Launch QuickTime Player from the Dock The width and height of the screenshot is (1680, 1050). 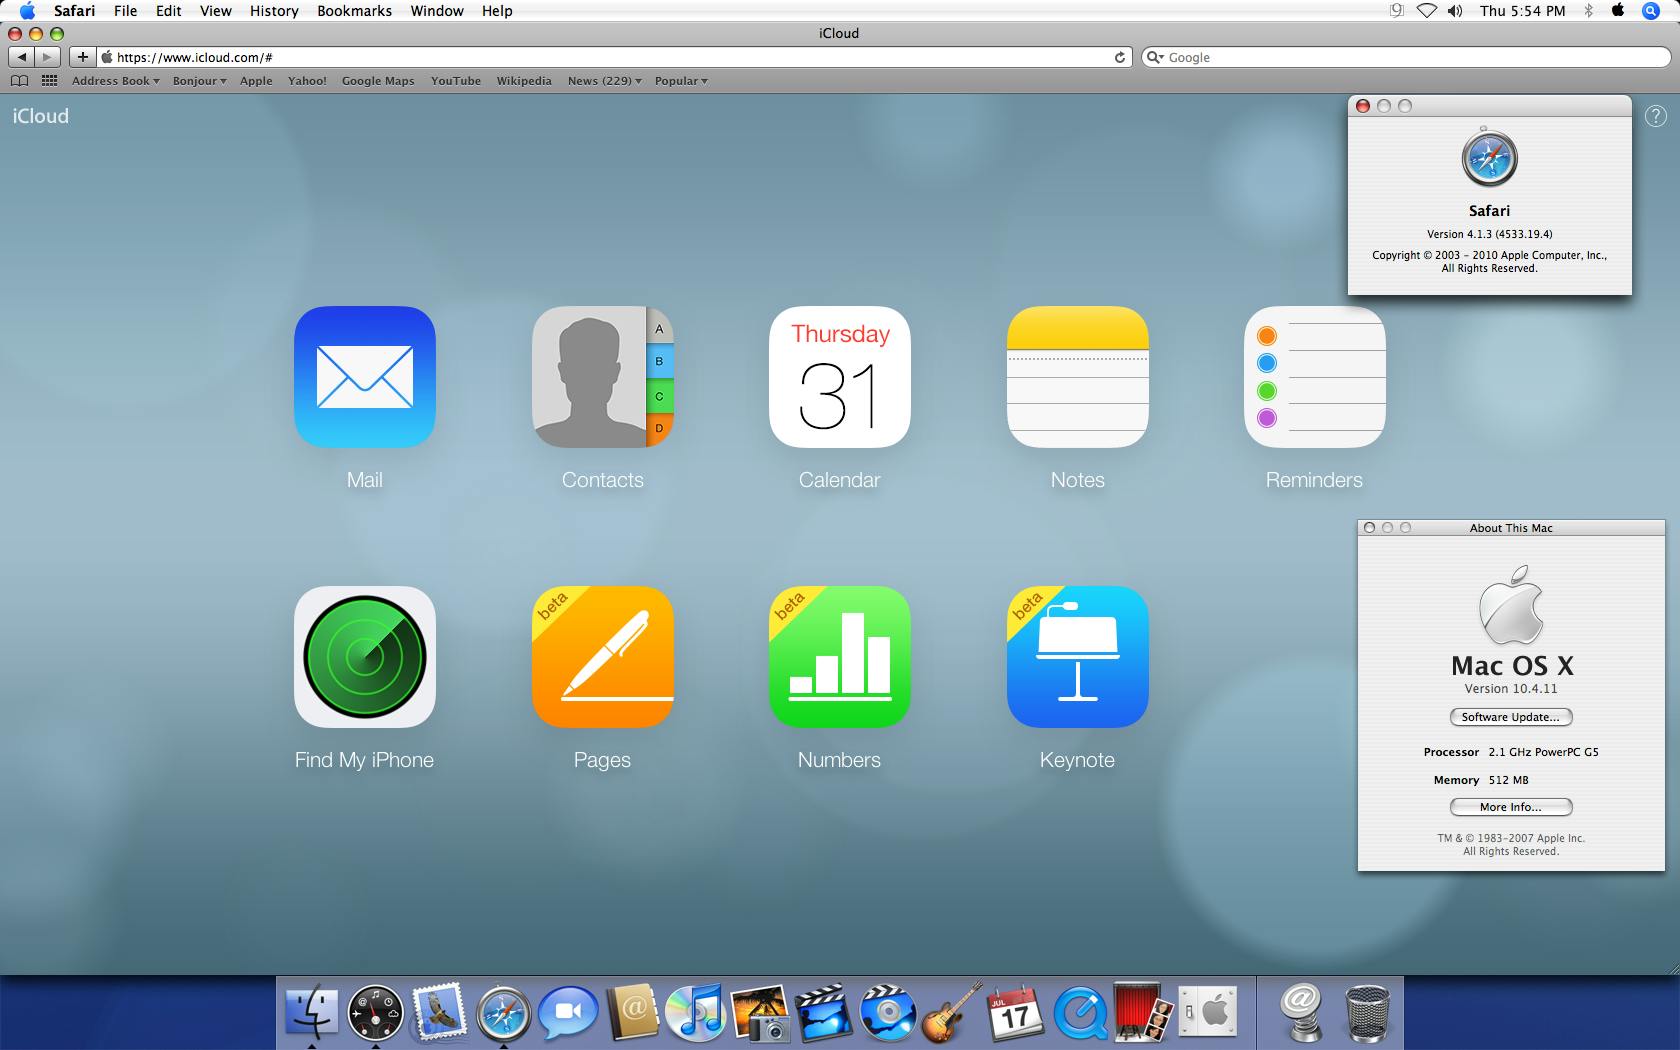coord(1079,1012)
